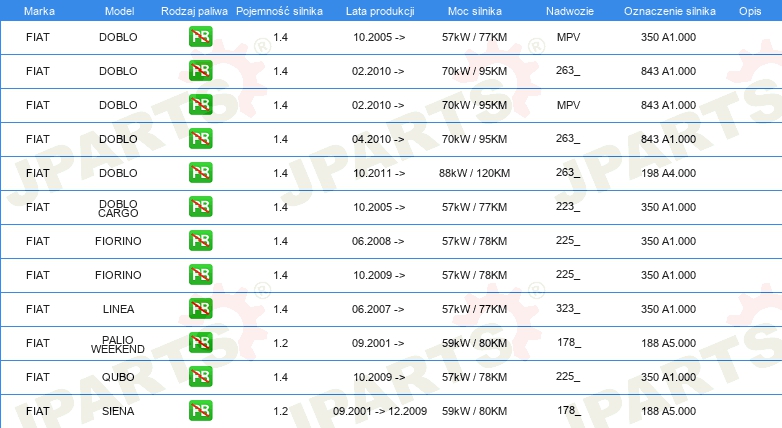Click the Pojemność silnika column header
Screen dimensions: 782x428
pyautogui.click(x=279, y=11)
